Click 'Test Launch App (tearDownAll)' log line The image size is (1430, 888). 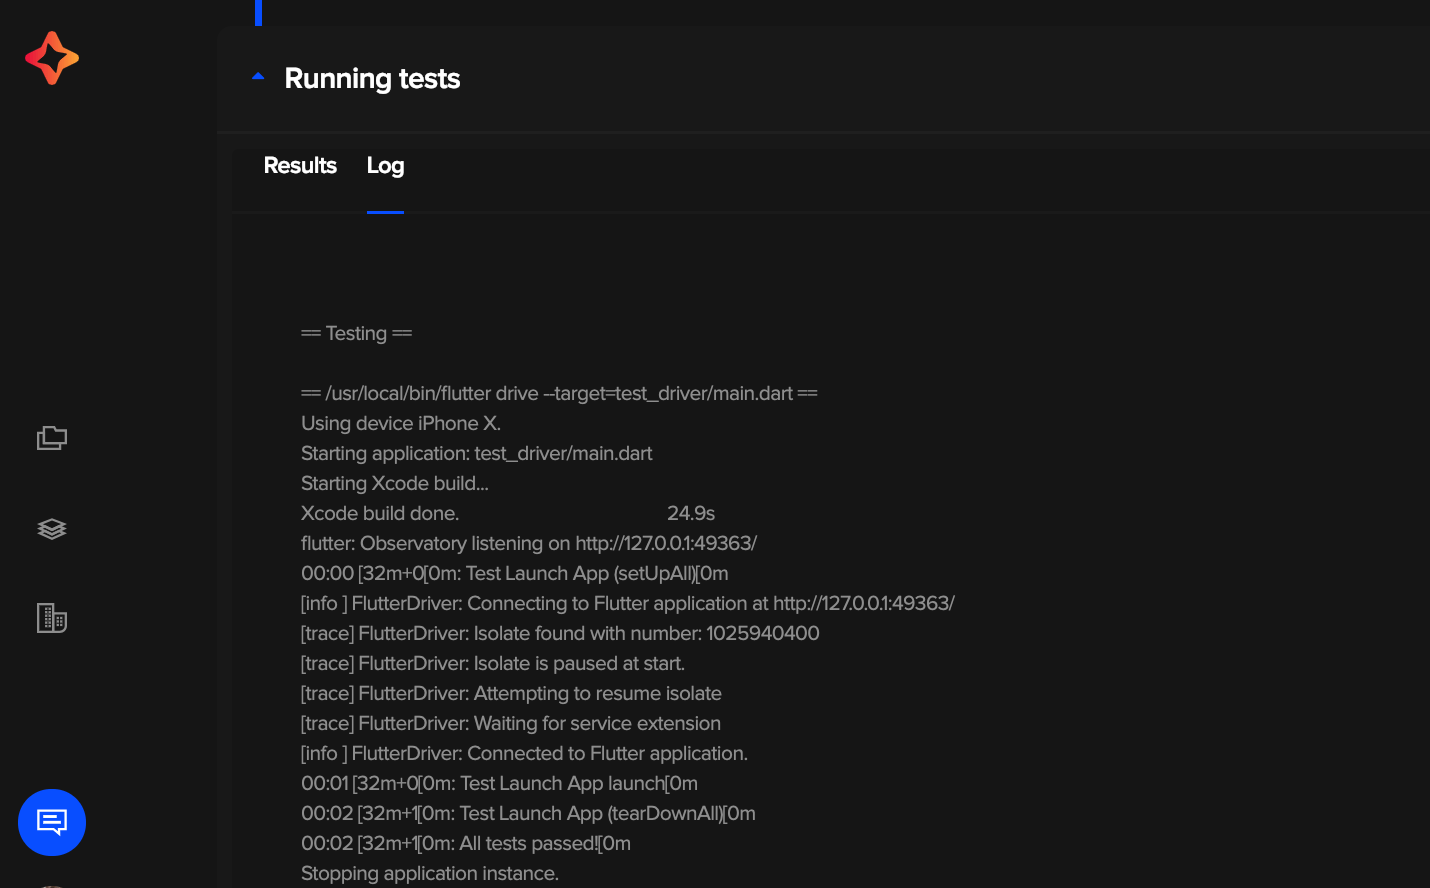click(529, 813)
